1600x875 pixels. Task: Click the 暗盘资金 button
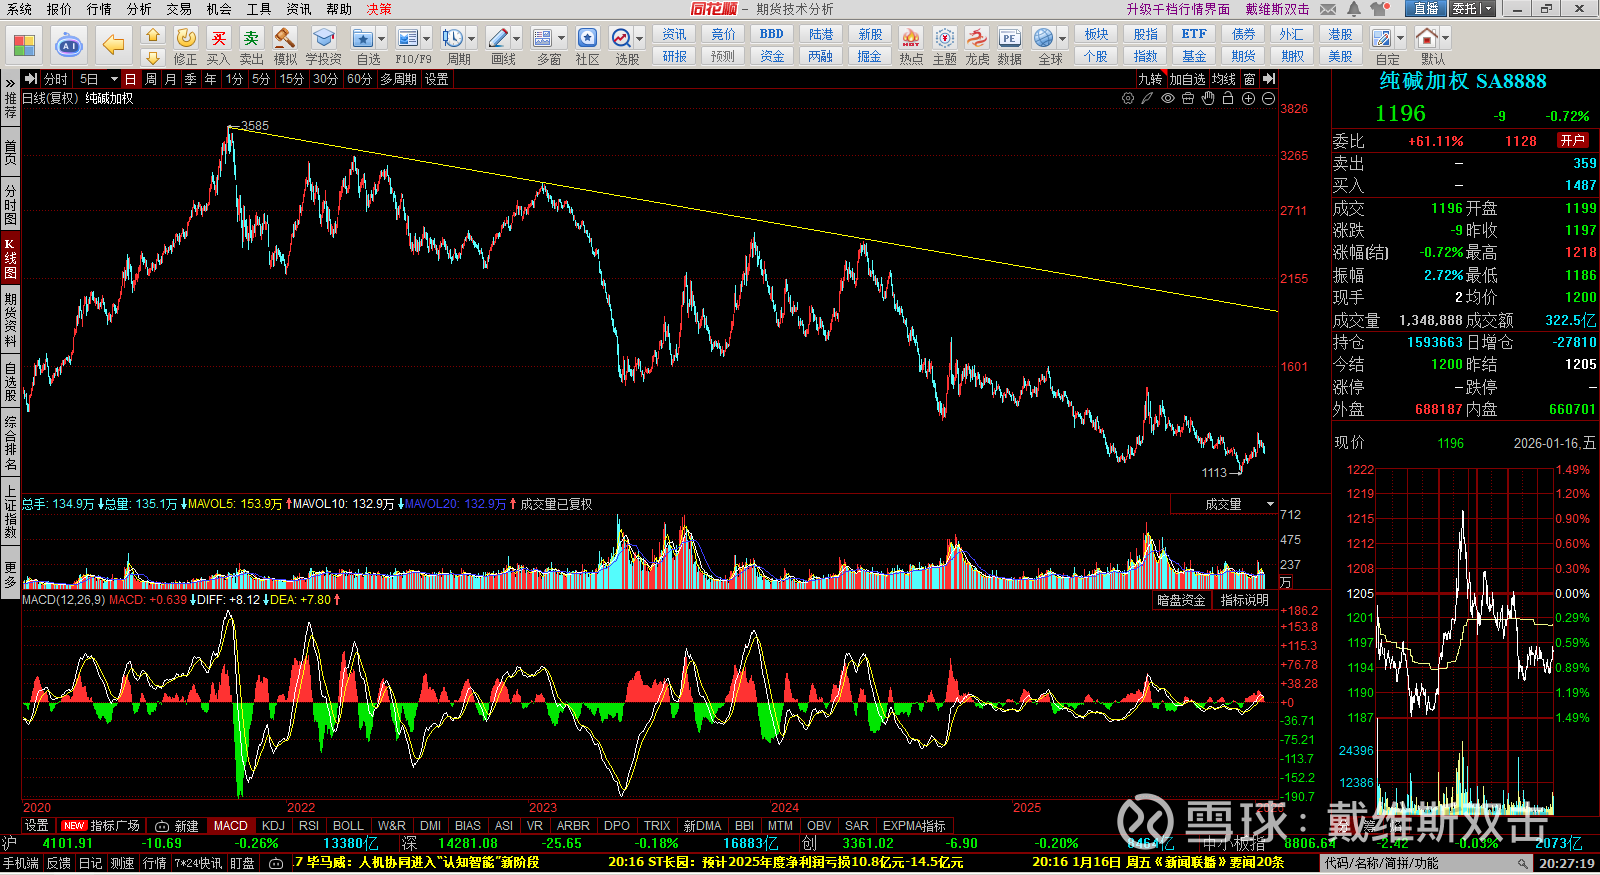pos(1181,600)
